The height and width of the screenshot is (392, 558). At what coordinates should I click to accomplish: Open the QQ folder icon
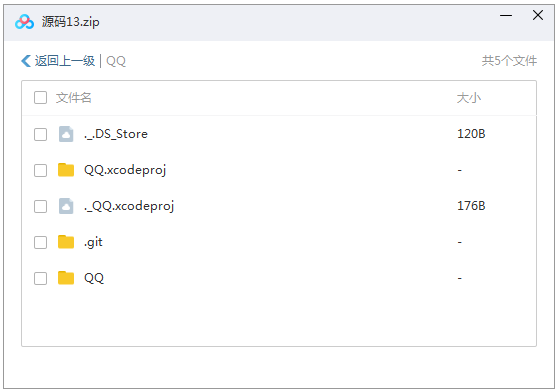coord(66,278)
